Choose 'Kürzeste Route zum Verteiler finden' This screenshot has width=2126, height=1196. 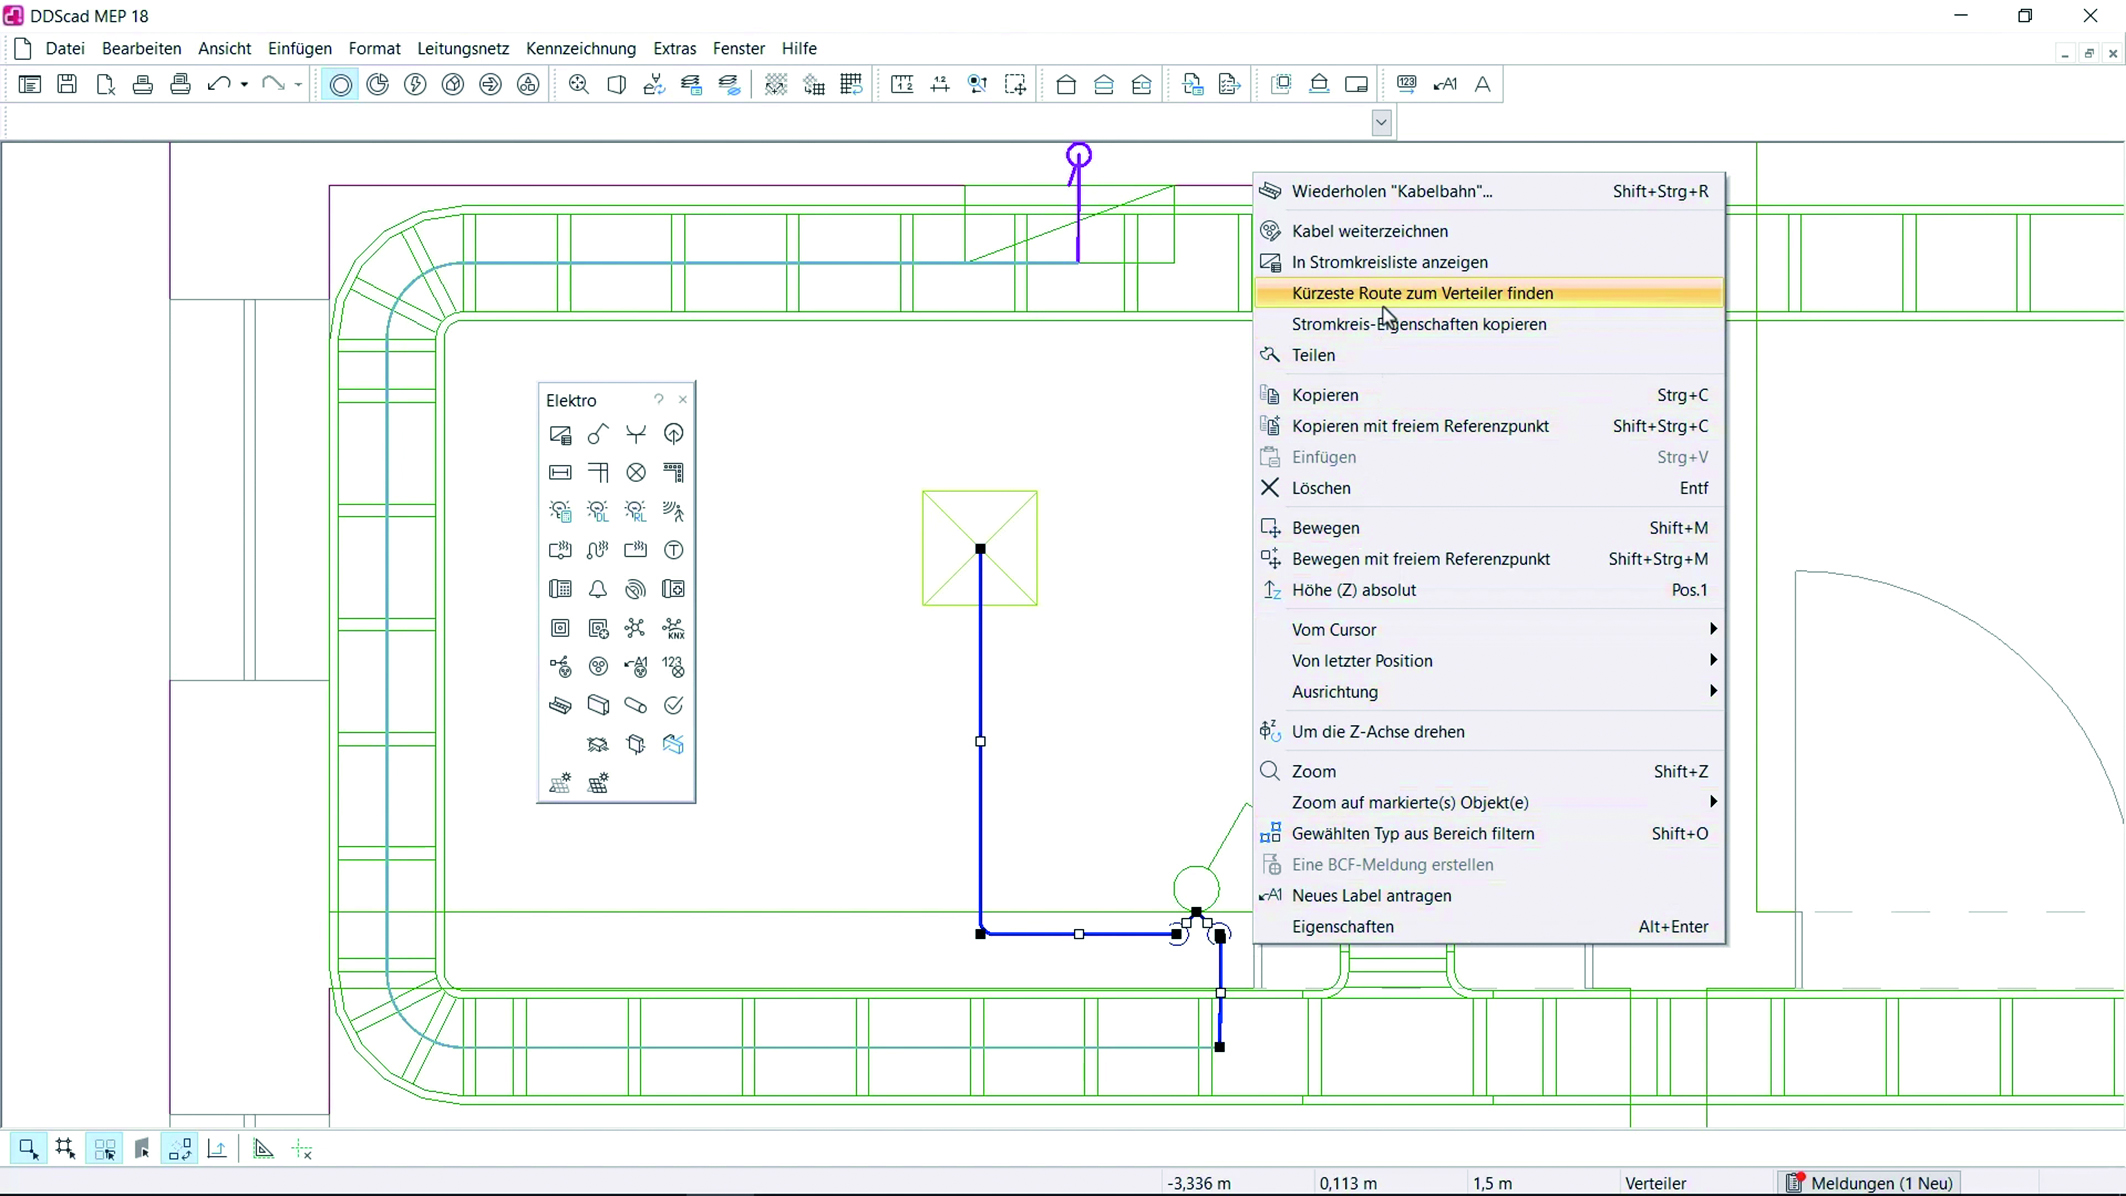point(1422,293)
